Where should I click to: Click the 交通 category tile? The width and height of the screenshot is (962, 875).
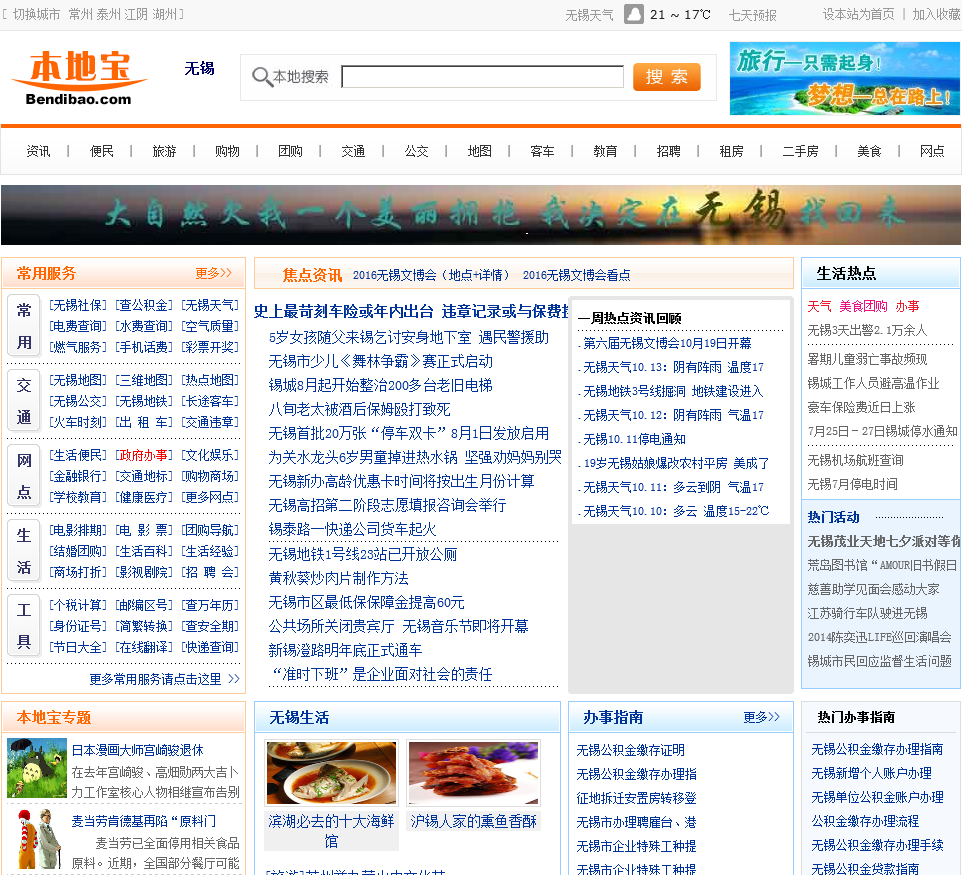click(x=24, y=401)
